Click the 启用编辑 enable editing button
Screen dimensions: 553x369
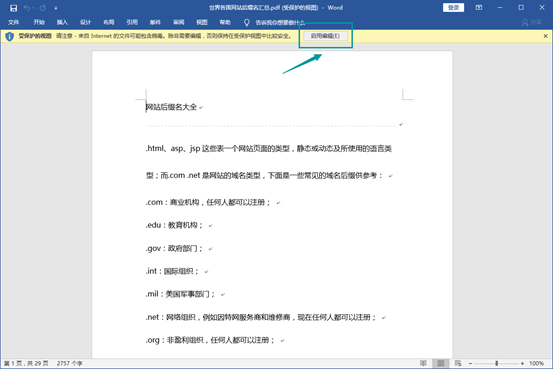point(325,36)
